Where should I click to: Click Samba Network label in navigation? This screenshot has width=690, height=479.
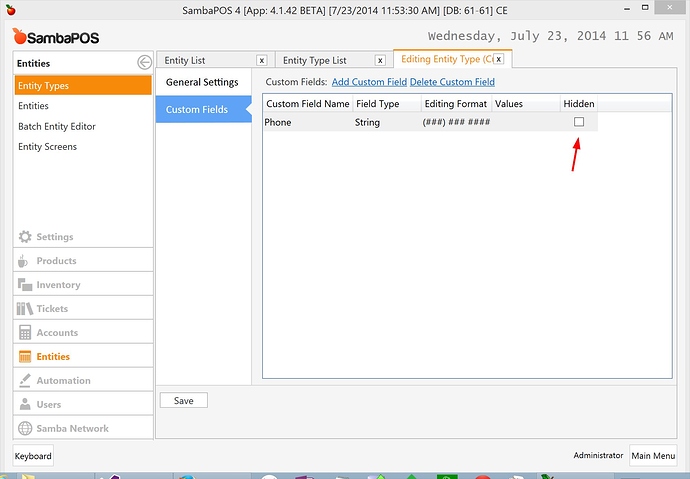(73, 428)
